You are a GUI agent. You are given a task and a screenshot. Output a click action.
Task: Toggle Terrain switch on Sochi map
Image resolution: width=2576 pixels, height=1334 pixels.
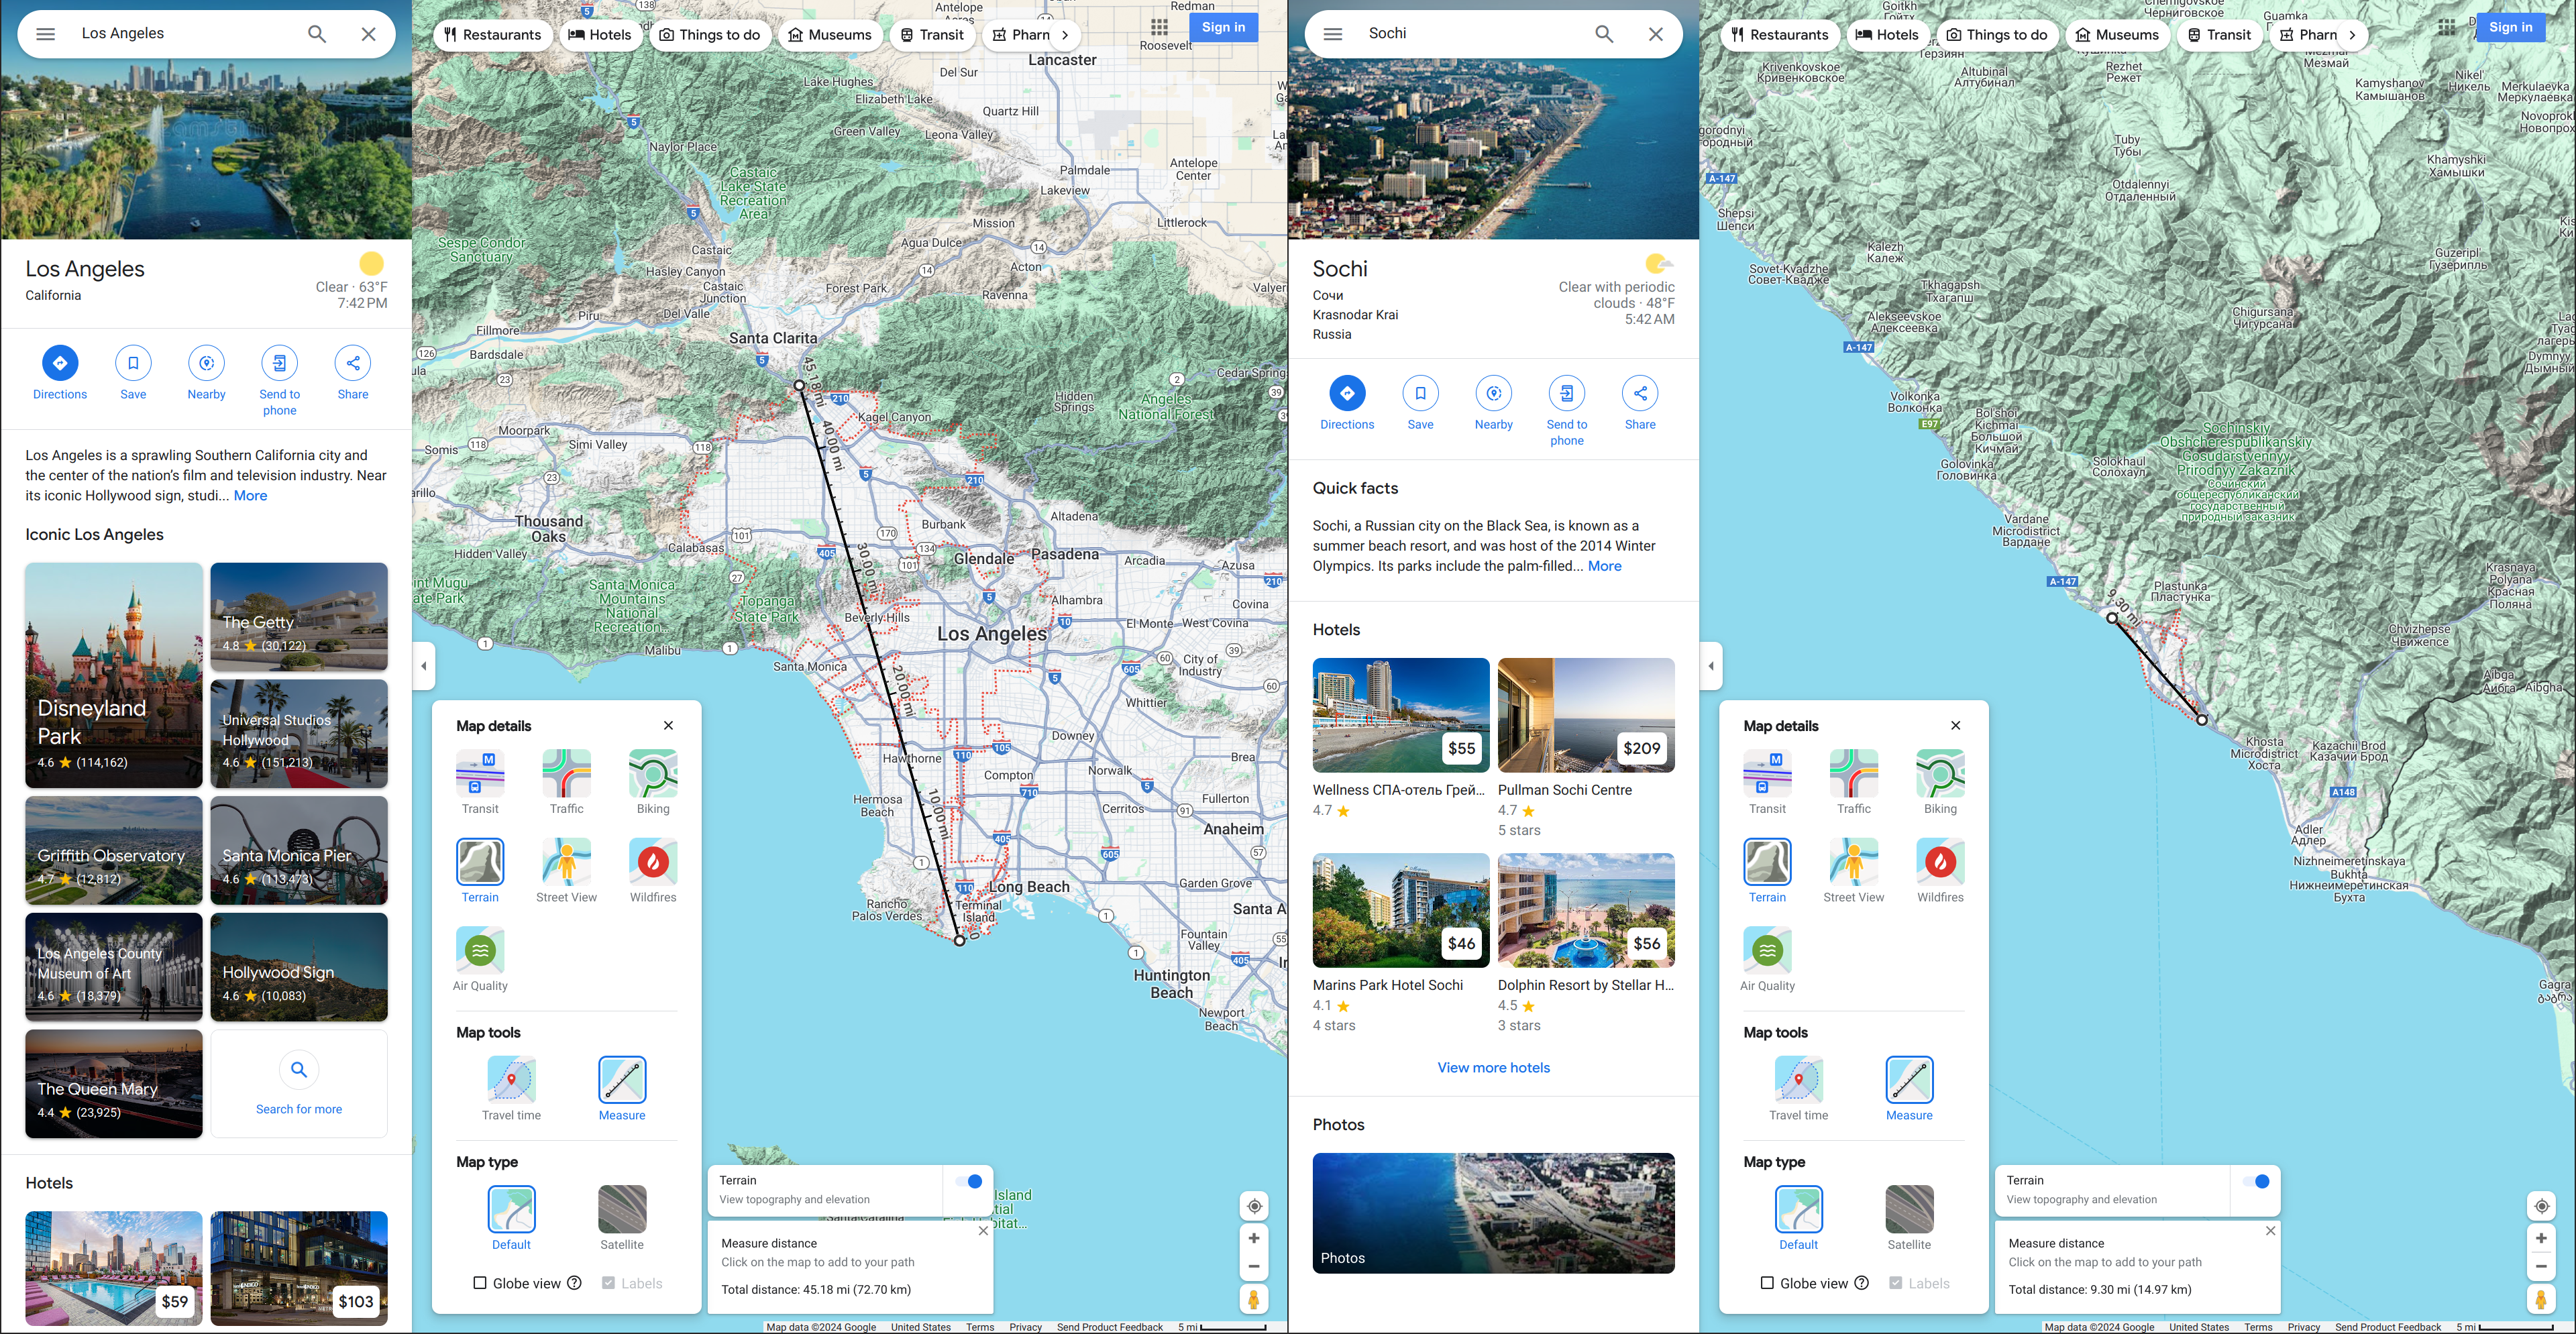[2256, 1181]
